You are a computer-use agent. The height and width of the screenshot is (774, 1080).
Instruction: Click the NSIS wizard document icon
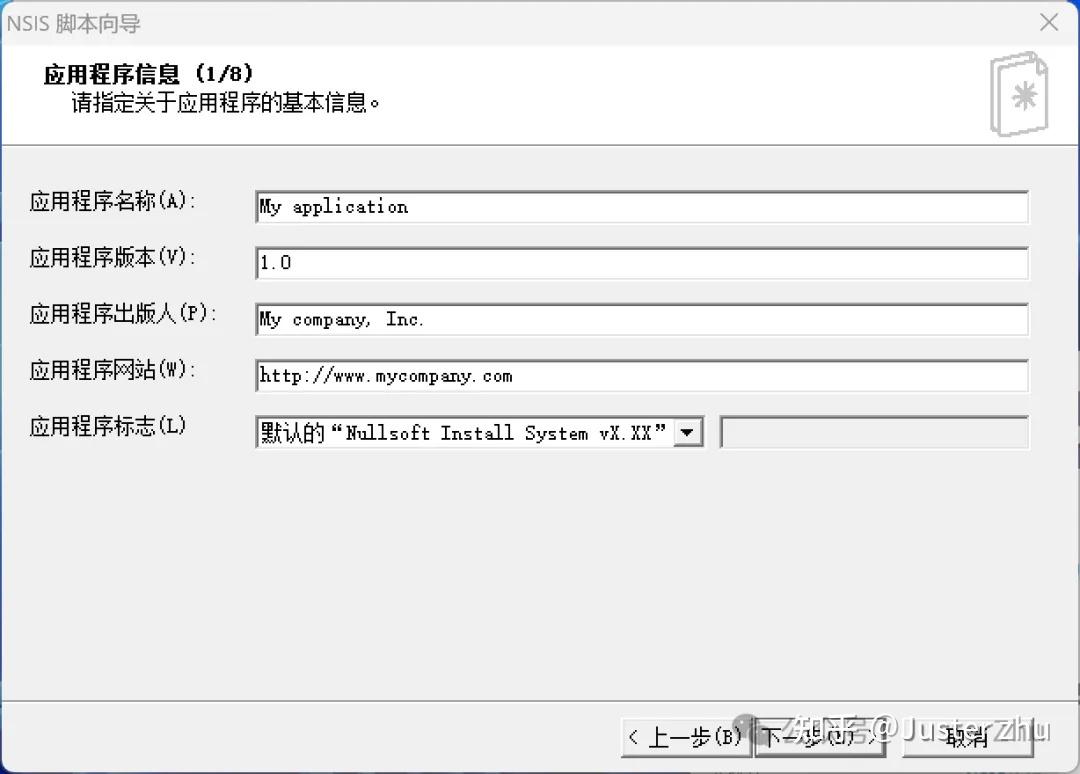(1017, 93)
